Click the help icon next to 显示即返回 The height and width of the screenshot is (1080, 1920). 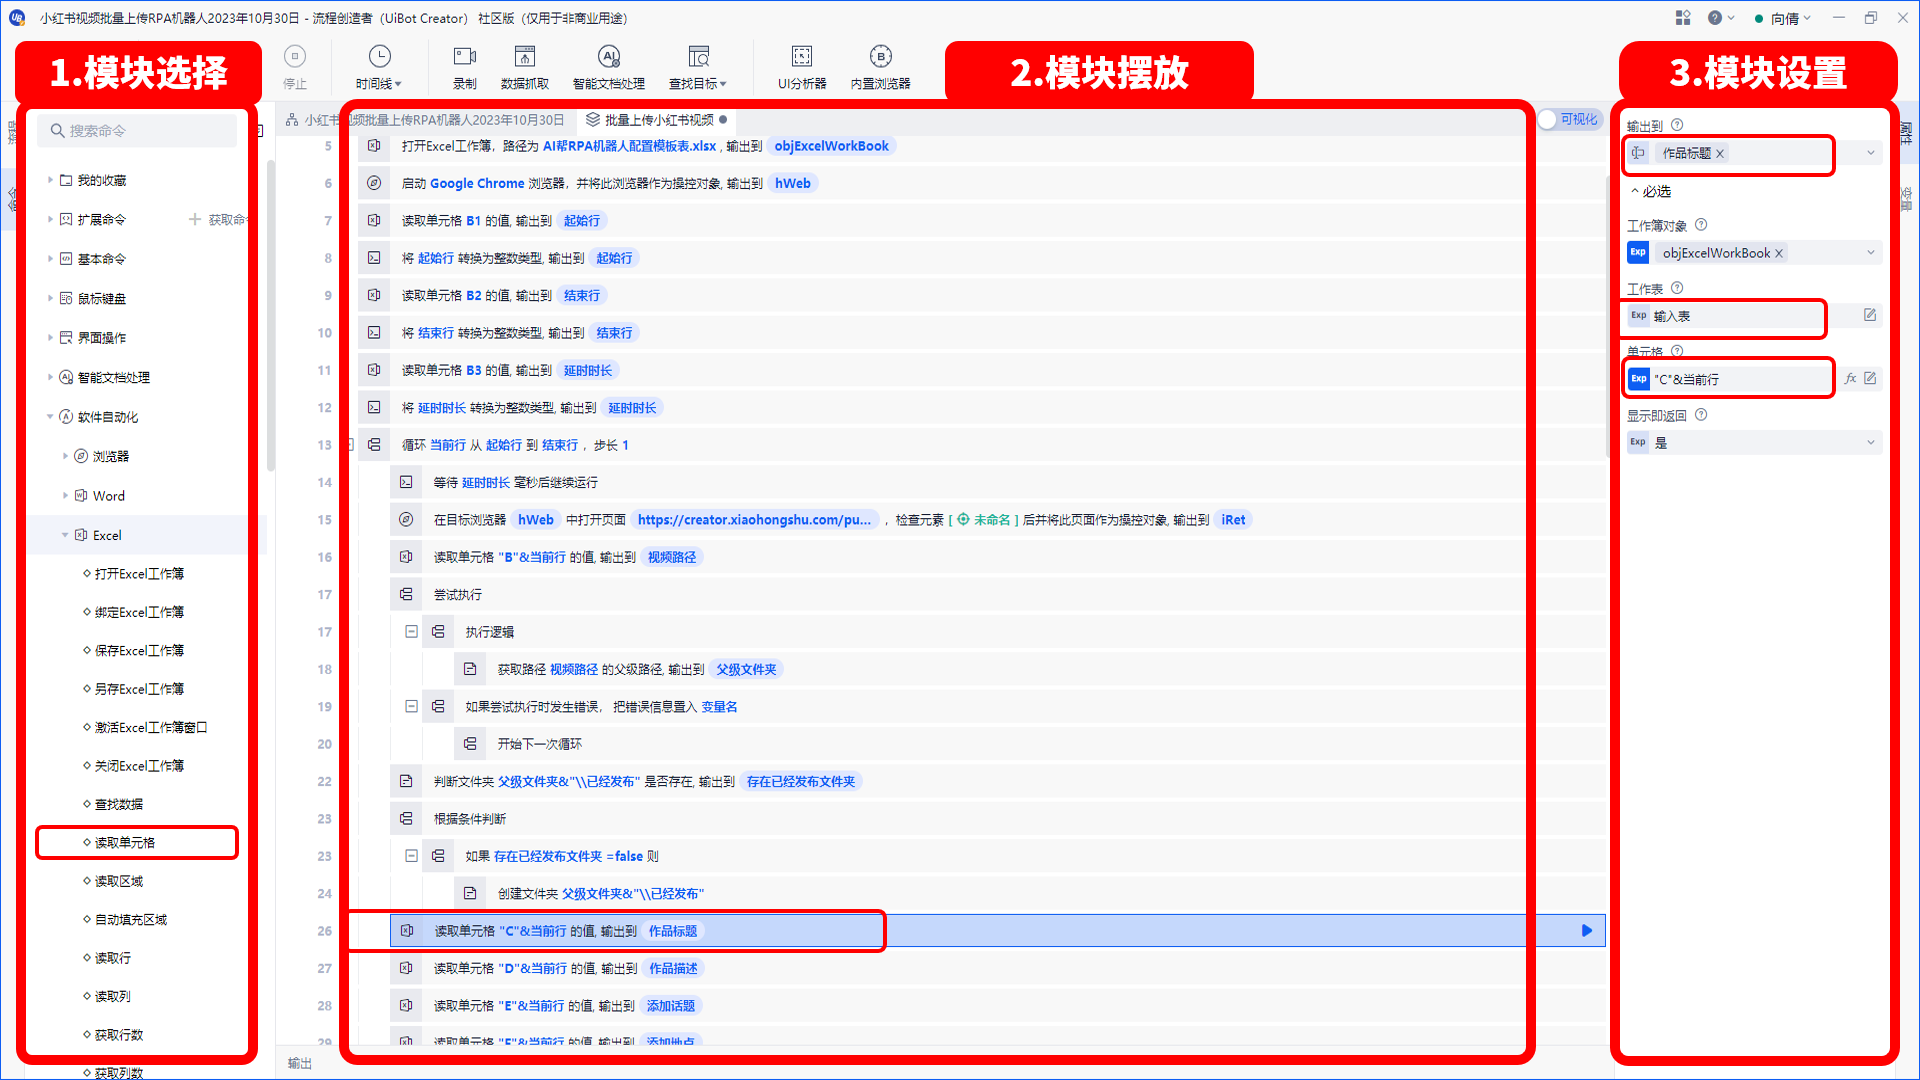click(1701, 415)
